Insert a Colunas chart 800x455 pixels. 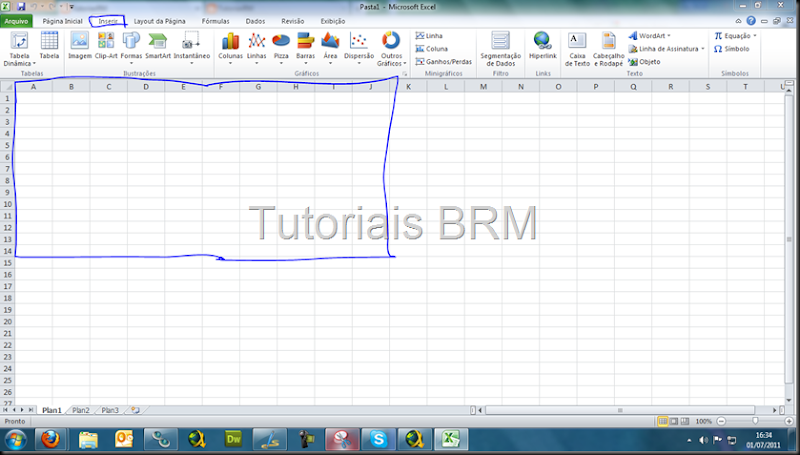(x=231, y=48)
